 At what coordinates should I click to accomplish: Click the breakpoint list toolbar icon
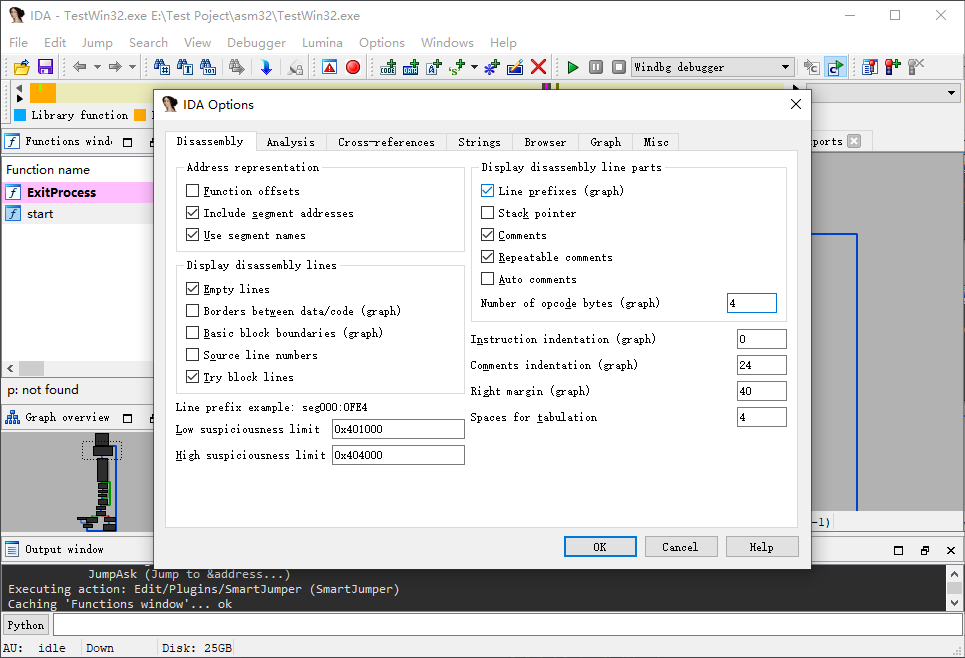(870, 67)
